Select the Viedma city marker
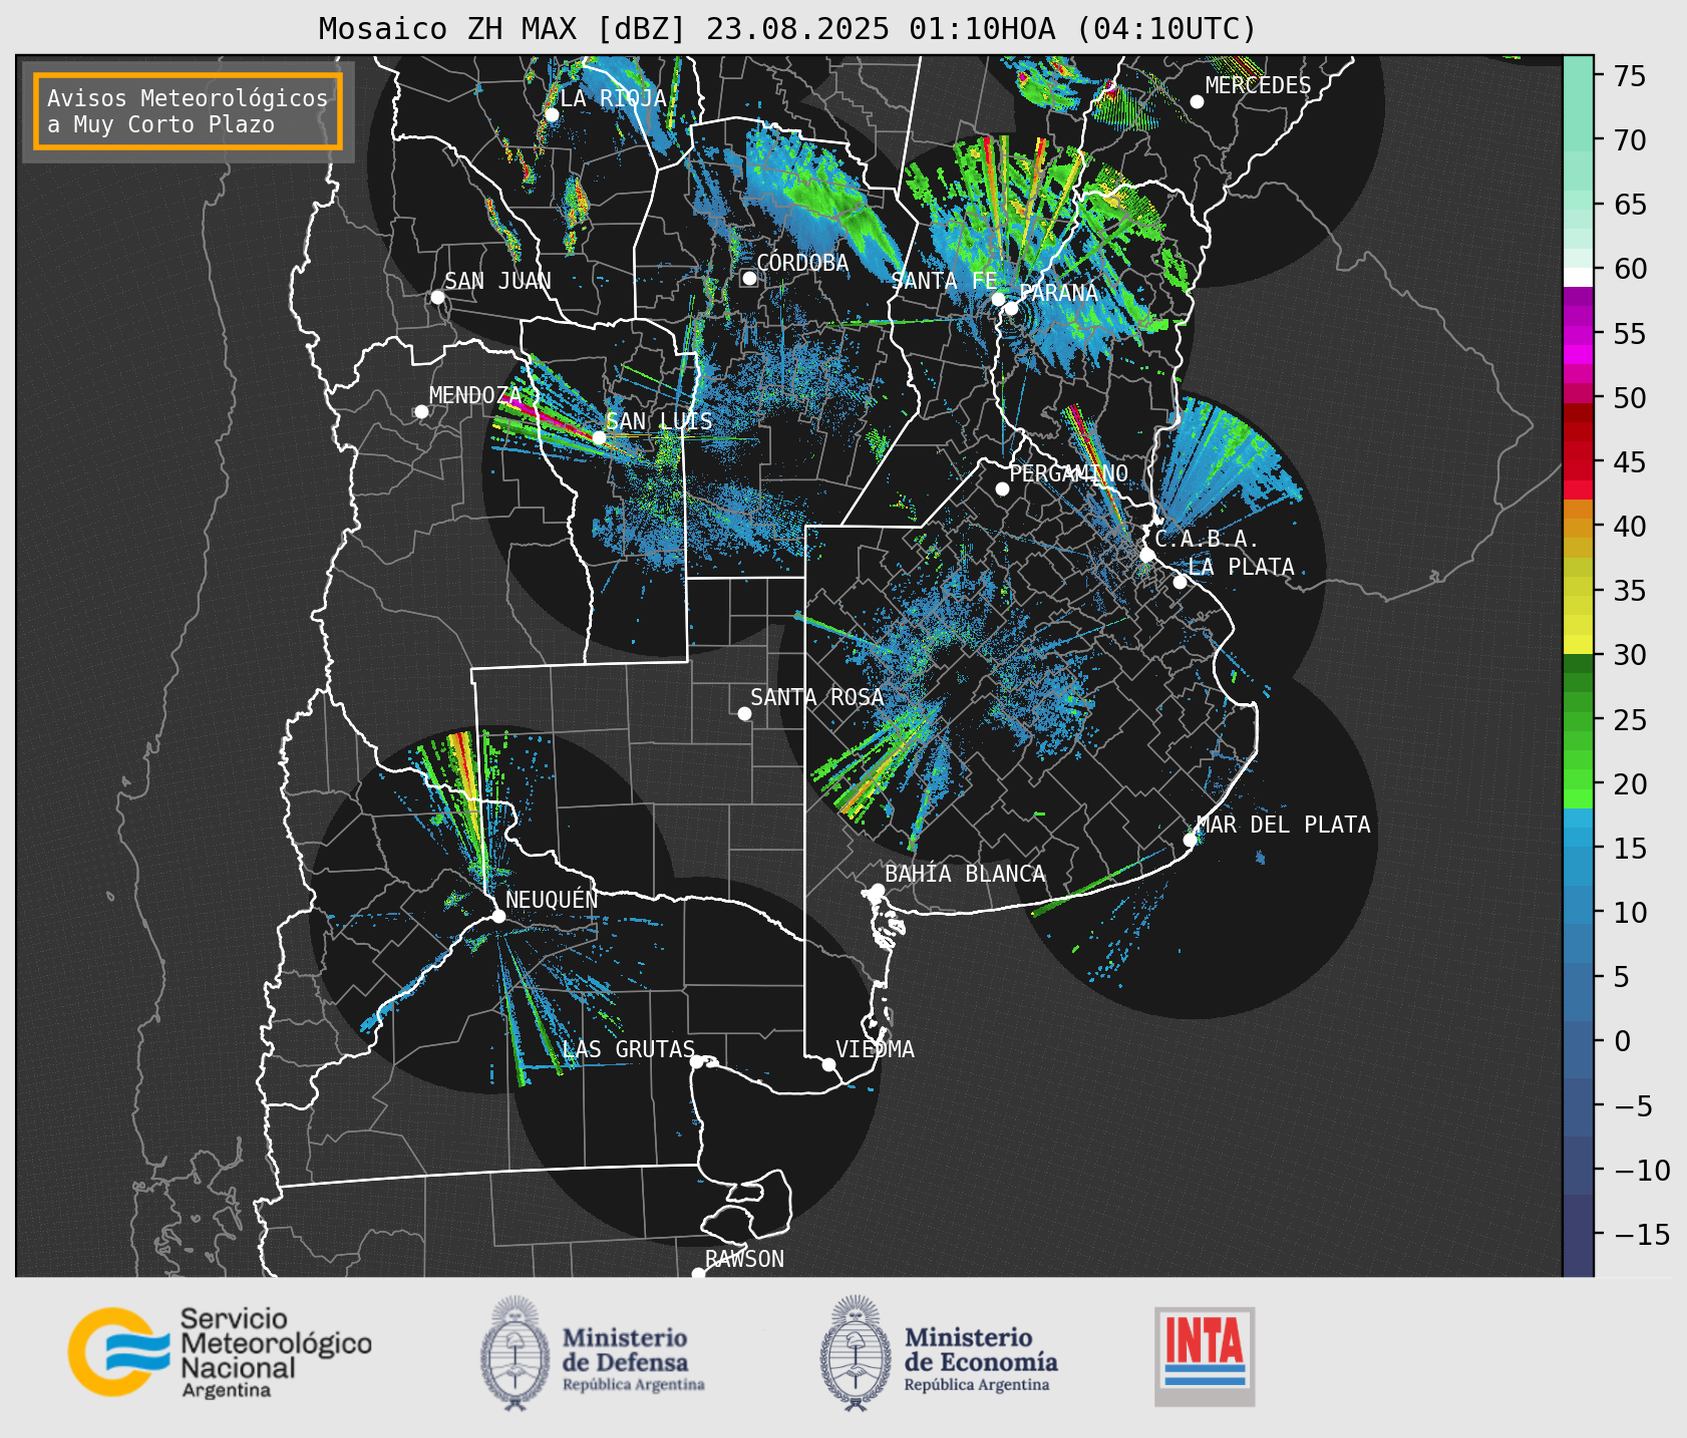 coord(828,1064)
